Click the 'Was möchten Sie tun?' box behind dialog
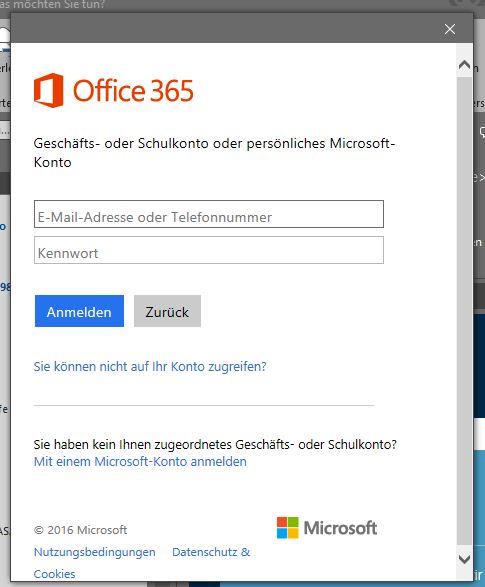Screen dimensions: 485x587 pos(52,4)
